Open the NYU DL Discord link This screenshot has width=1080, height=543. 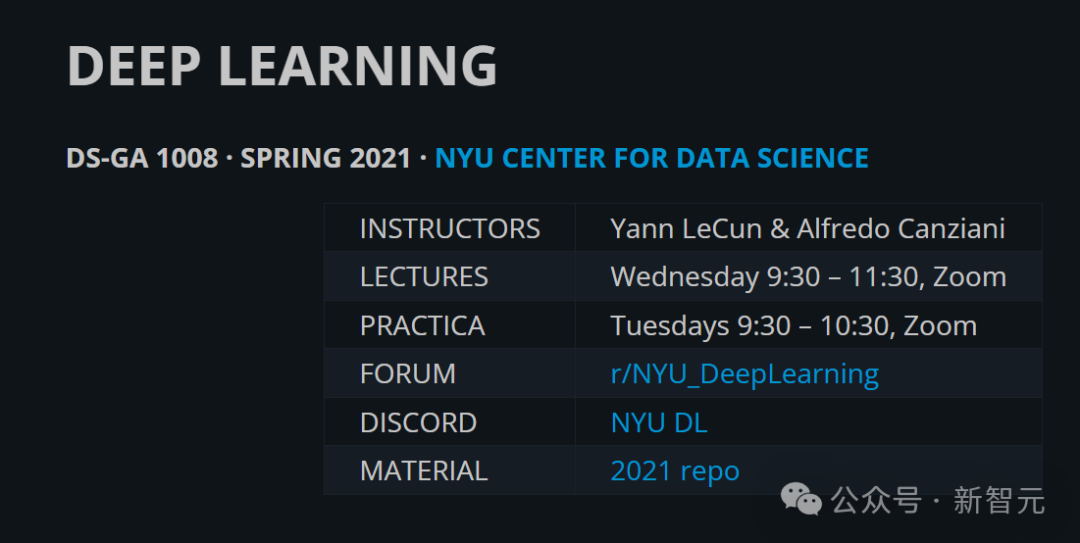(x=659, y=422)
